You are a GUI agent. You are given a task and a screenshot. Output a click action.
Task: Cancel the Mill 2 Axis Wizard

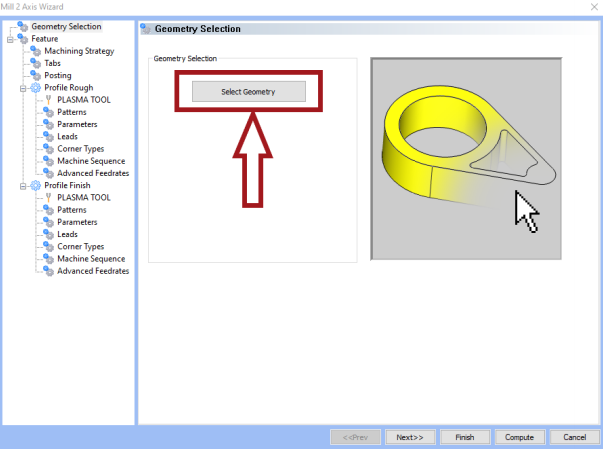pos(575,437)
